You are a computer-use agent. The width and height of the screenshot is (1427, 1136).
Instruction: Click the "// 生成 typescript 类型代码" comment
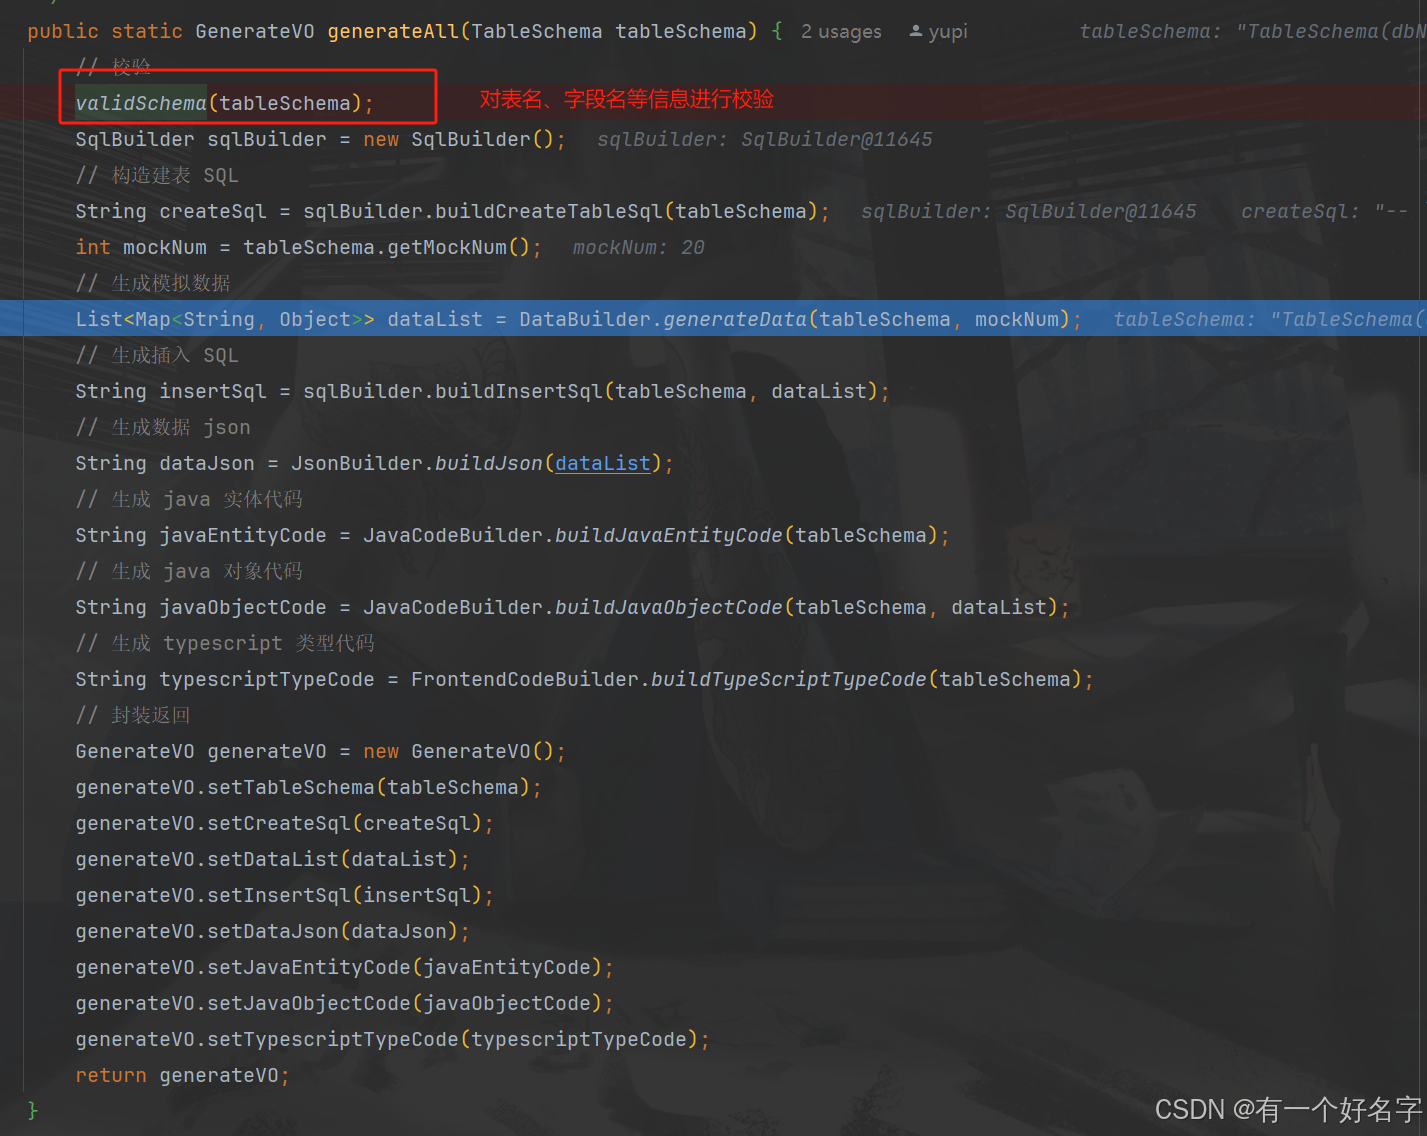pos(225,643)
